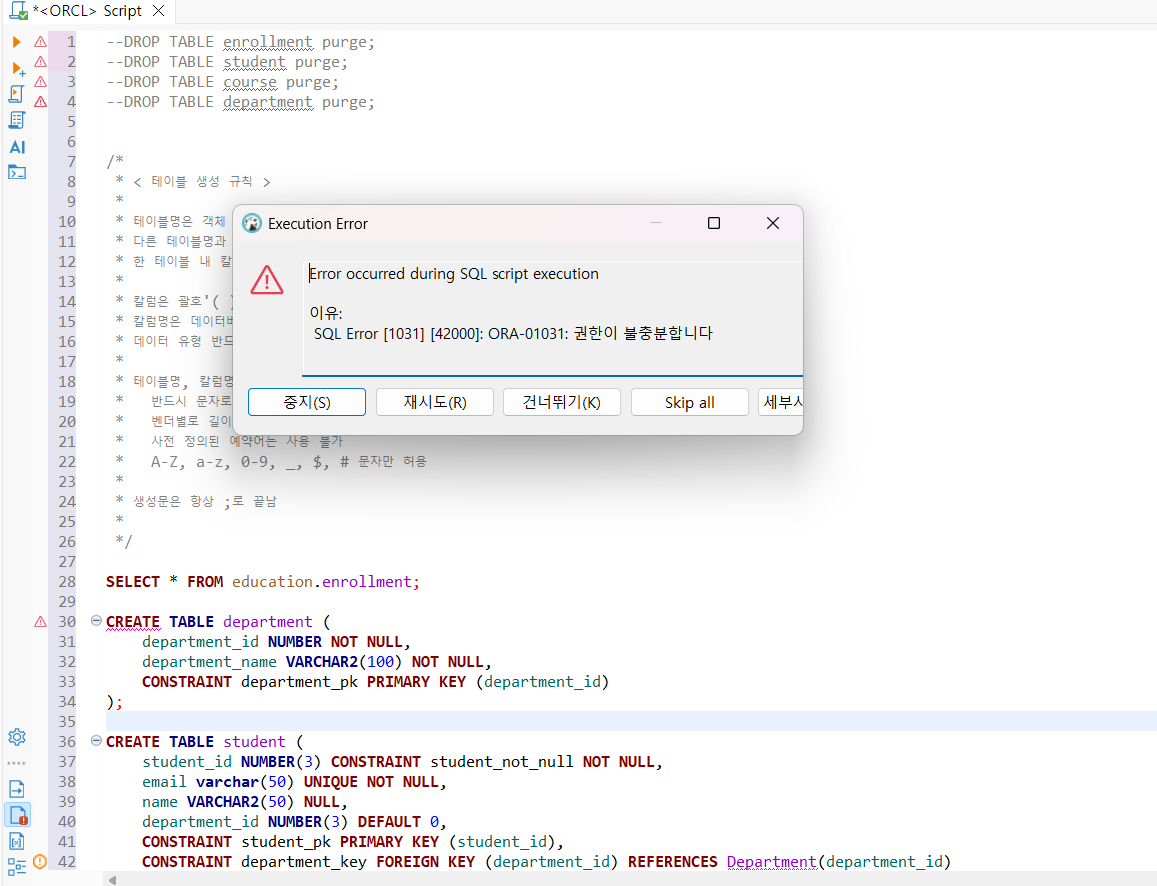Open the outline list panel icon
Image resolution: width=1157 pixels, height=886 pixels.
tap(17, 867)
